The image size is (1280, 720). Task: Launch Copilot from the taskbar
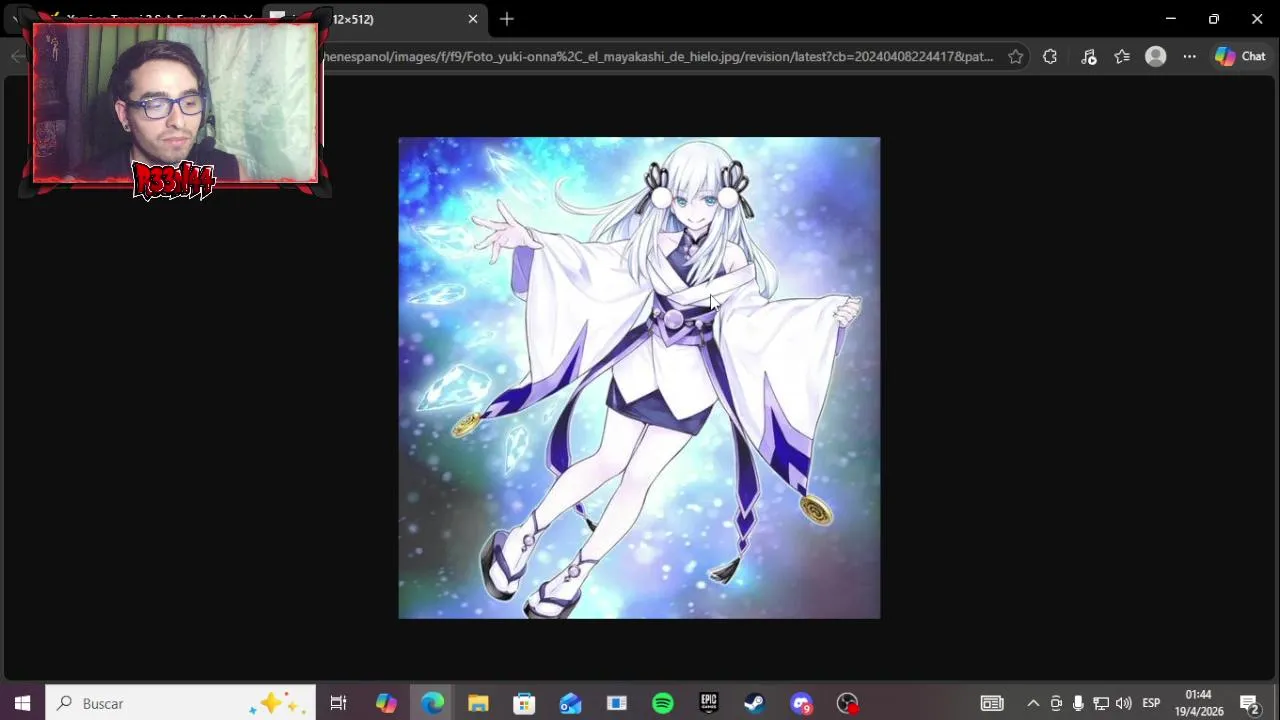point(386,703)
